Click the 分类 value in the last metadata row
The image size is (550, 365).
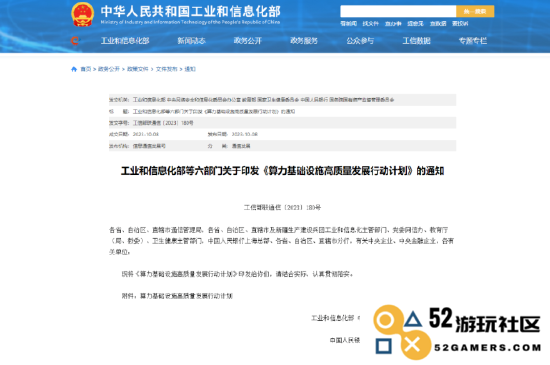point(241,146)
